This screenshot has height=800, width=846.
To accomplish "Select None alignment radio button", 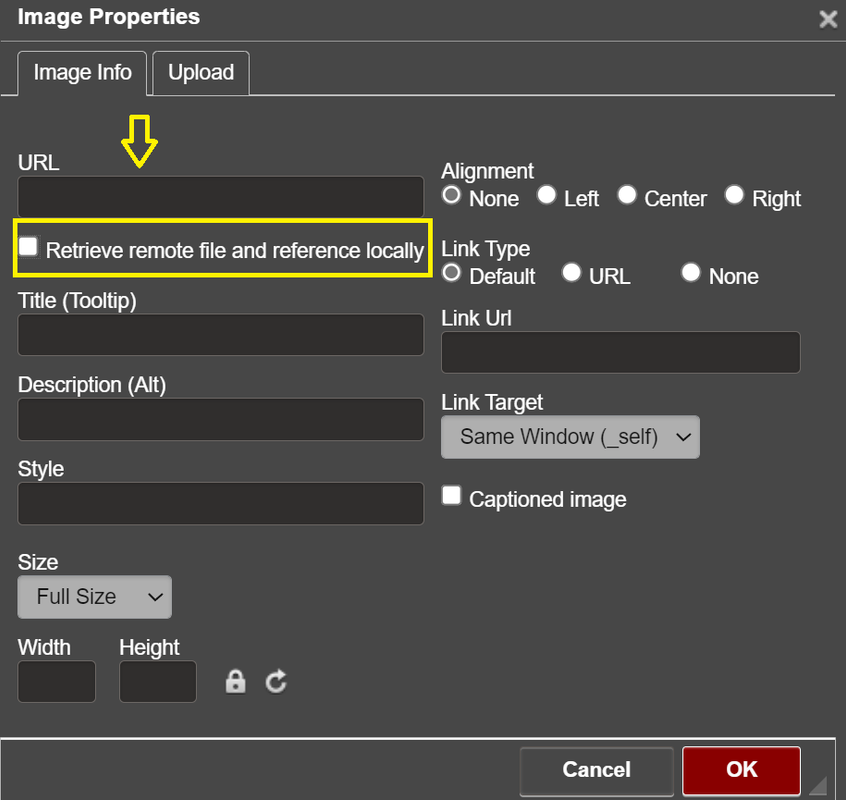I will point(452,195).
